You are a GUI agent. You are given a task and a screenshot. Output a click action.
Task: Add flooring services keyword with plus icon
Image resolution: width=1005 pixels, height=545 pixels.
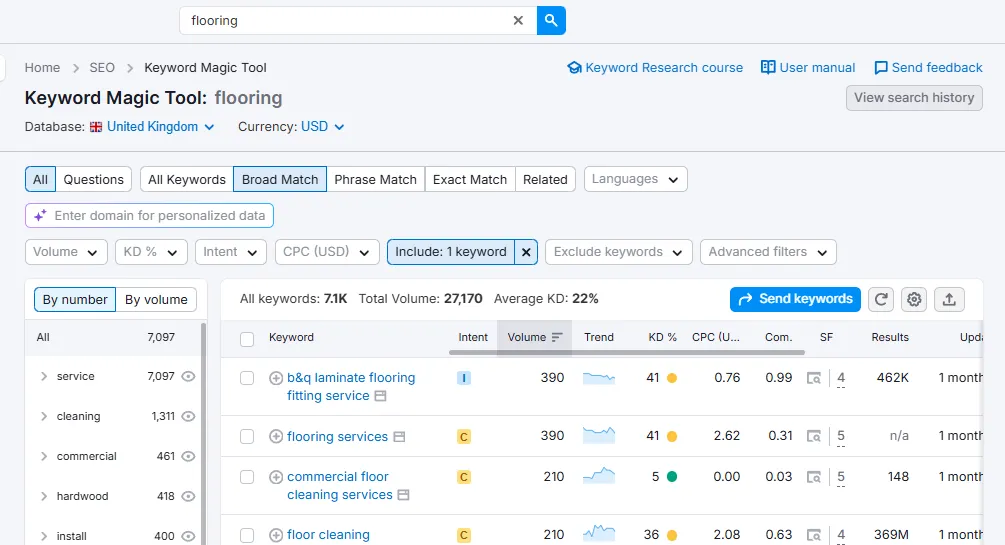(276, 437)
